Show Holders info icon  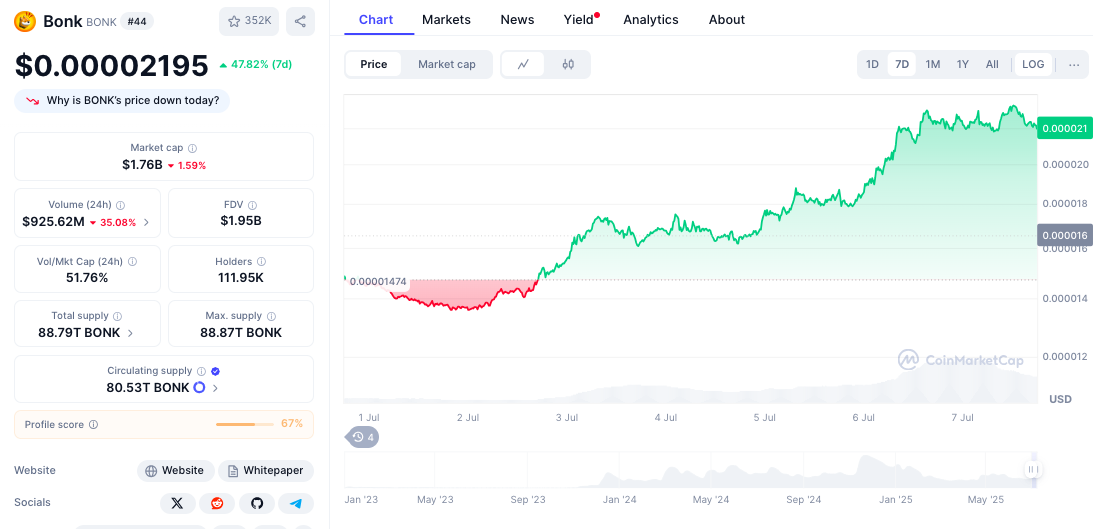coord(261,262)
